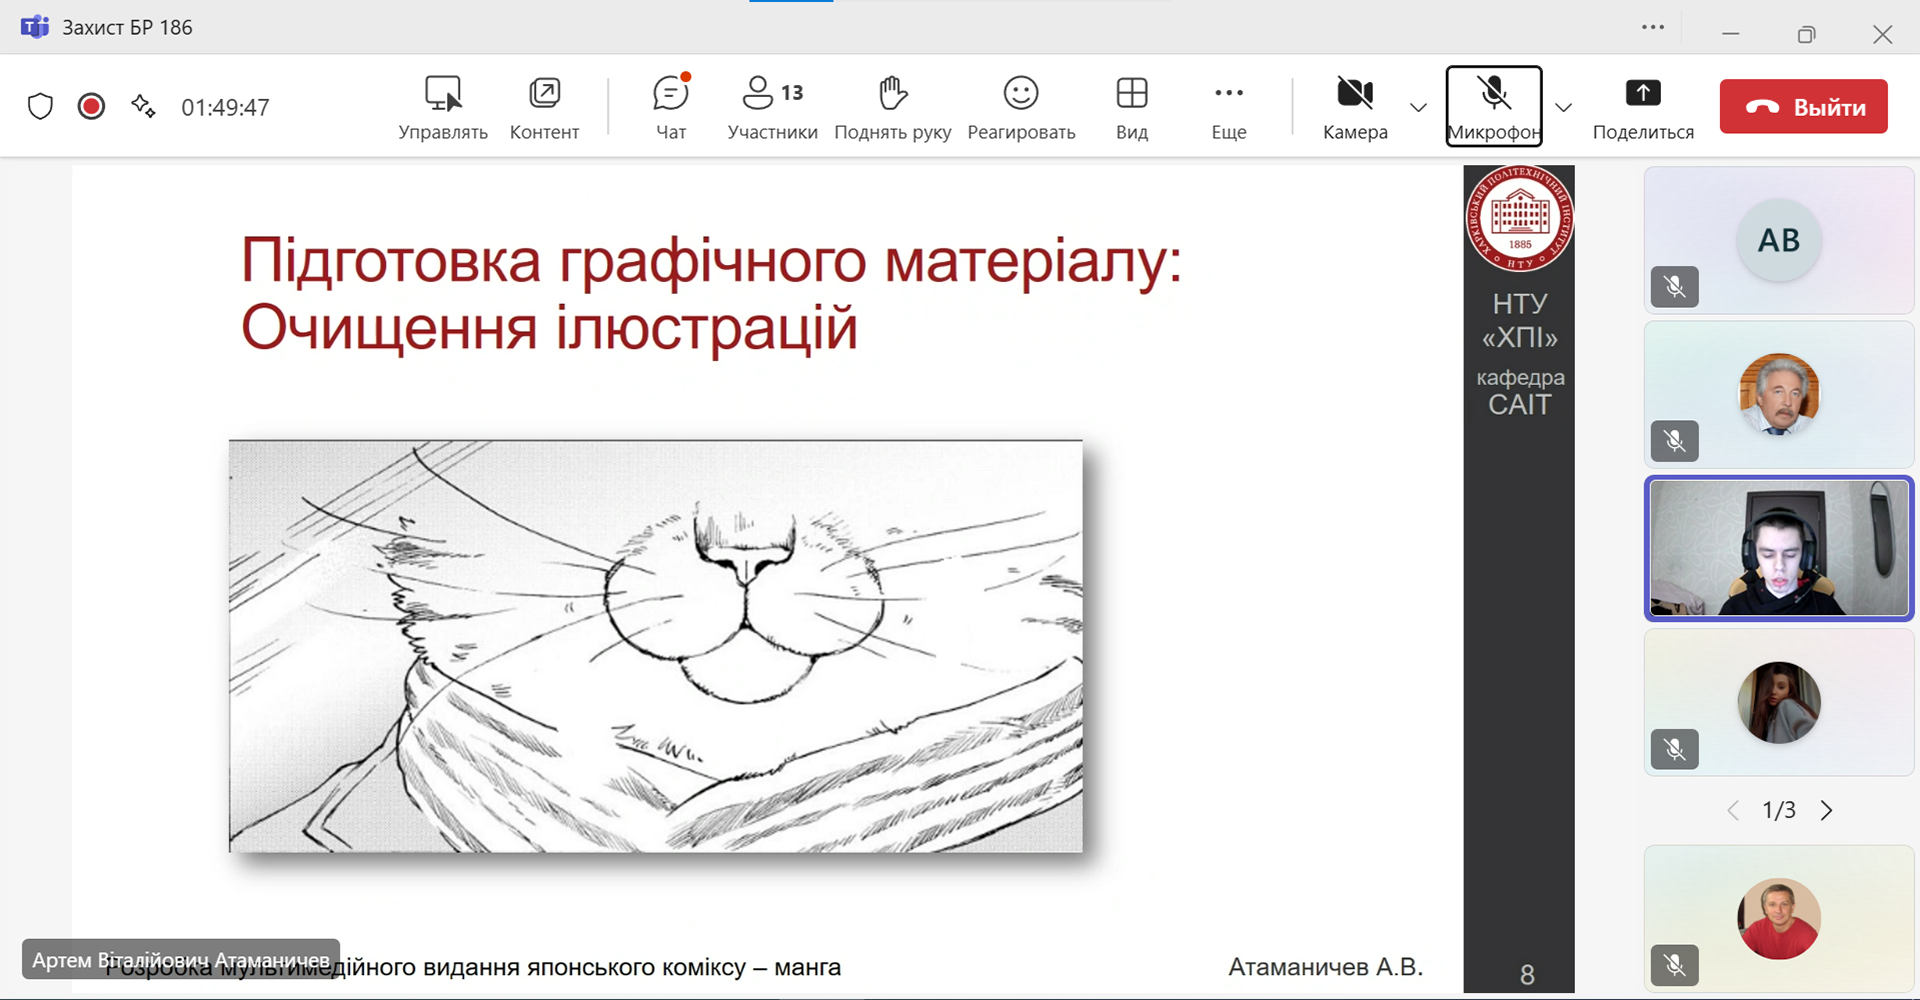Click the red recording indicator
The image size is (1920, 1000).
91,107
